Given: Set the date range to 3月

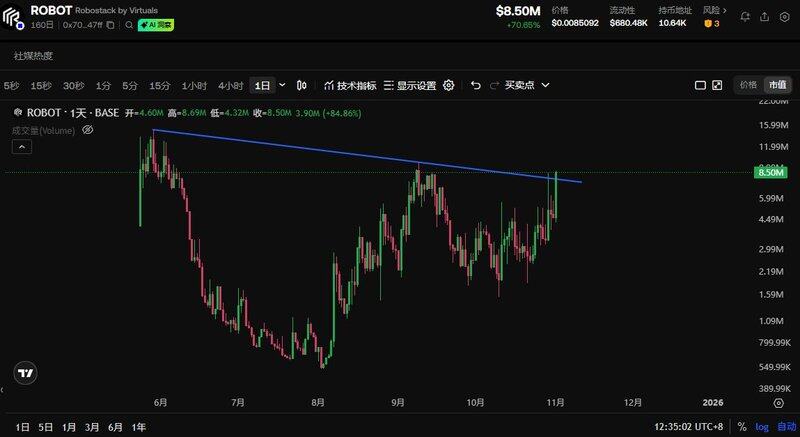Looking at the screenshot, I should tap(92, 427).
